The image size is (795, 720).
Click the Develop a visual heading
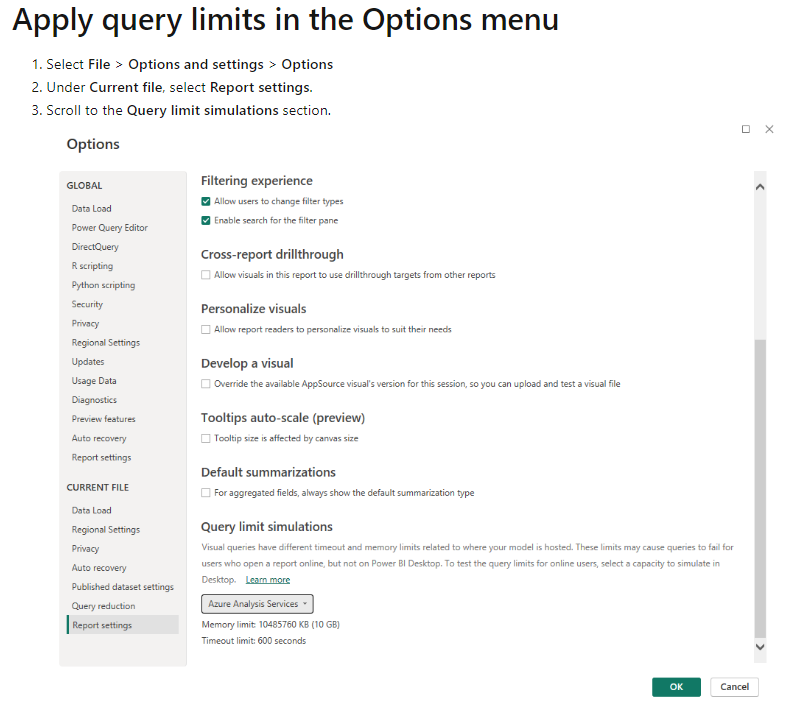click(x=247, y=364)
